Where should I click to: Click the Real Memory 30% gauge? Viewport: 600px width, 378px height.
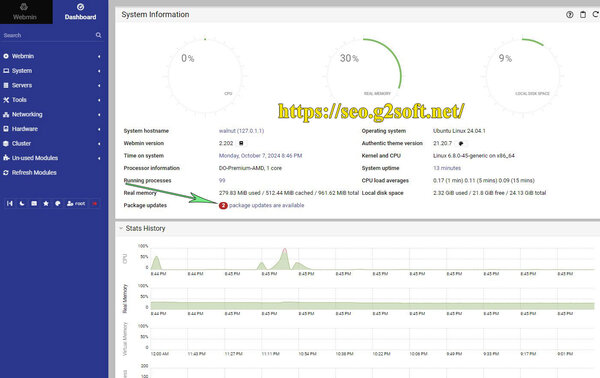(364, 76)
